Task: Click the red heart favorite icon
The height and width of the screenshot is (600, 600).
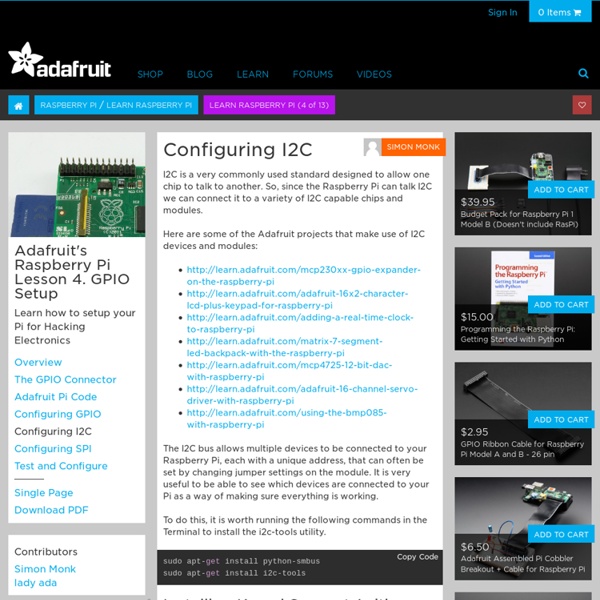Action: click(x=582, y=105)
